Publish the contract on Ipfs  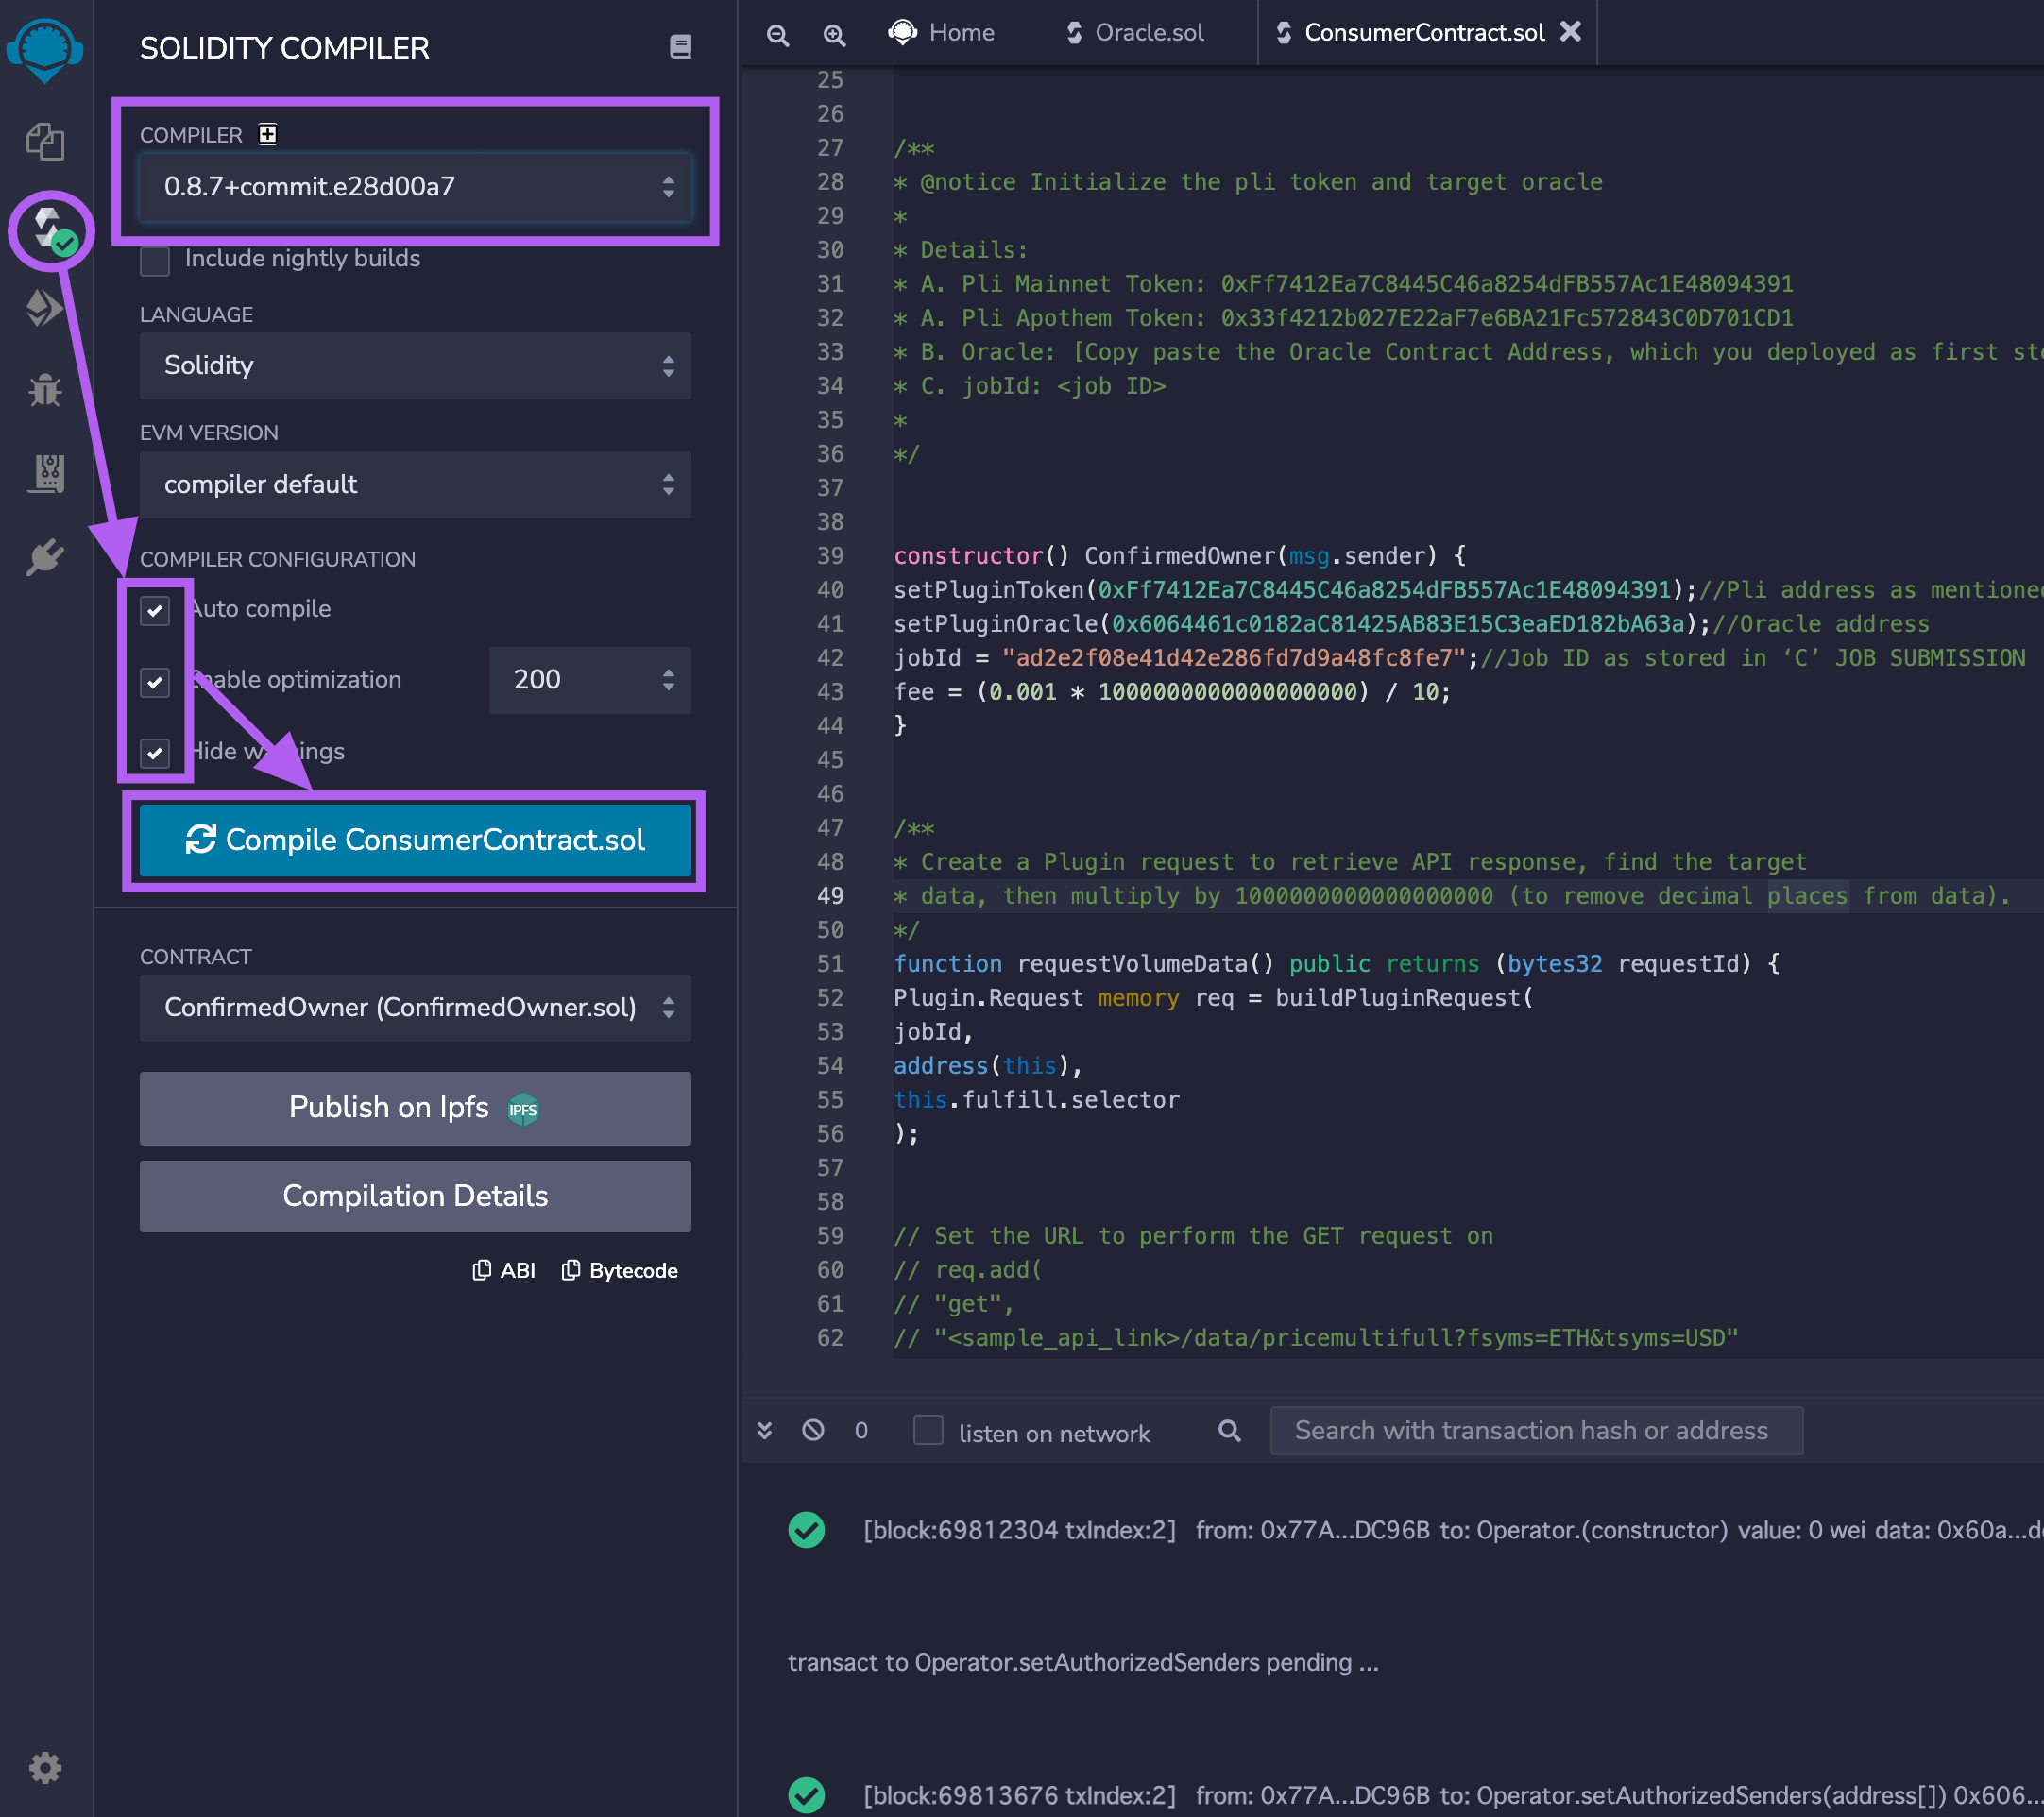(415, 1108)
